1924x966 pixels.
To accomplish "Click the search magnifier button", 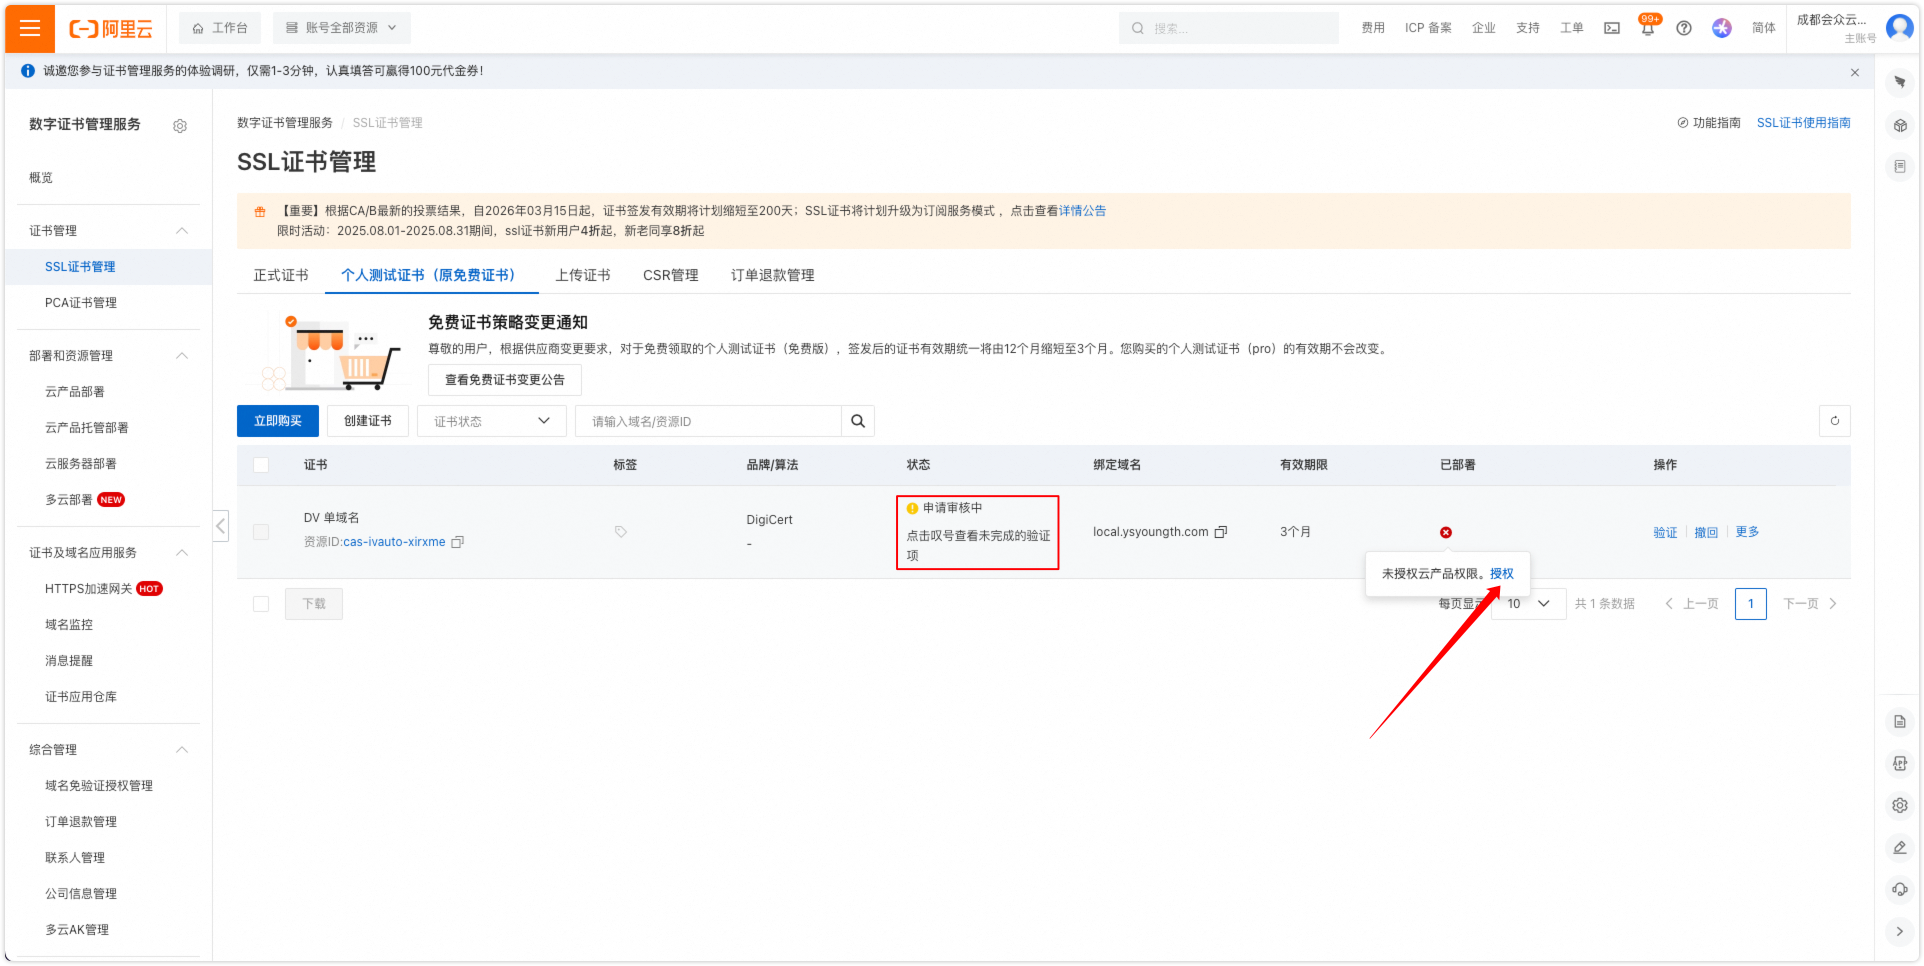I will tap(858, 421).
